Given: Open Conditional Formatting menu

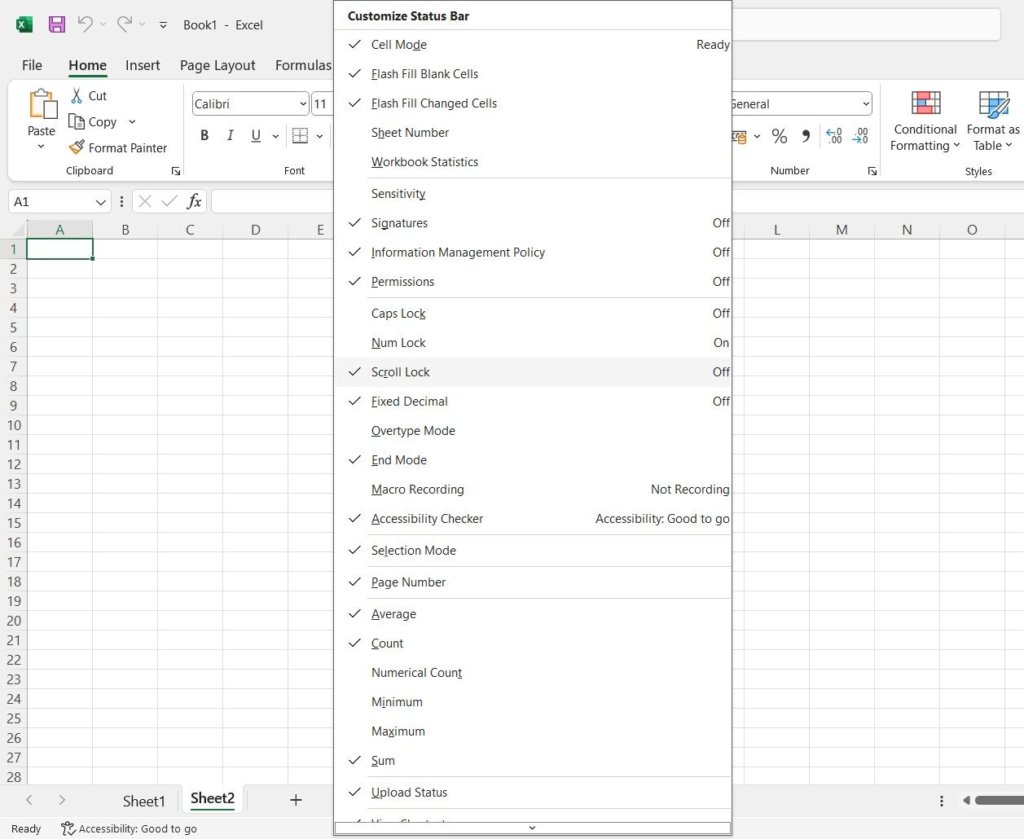Looking at the screenshot, I should click(925, 121).
